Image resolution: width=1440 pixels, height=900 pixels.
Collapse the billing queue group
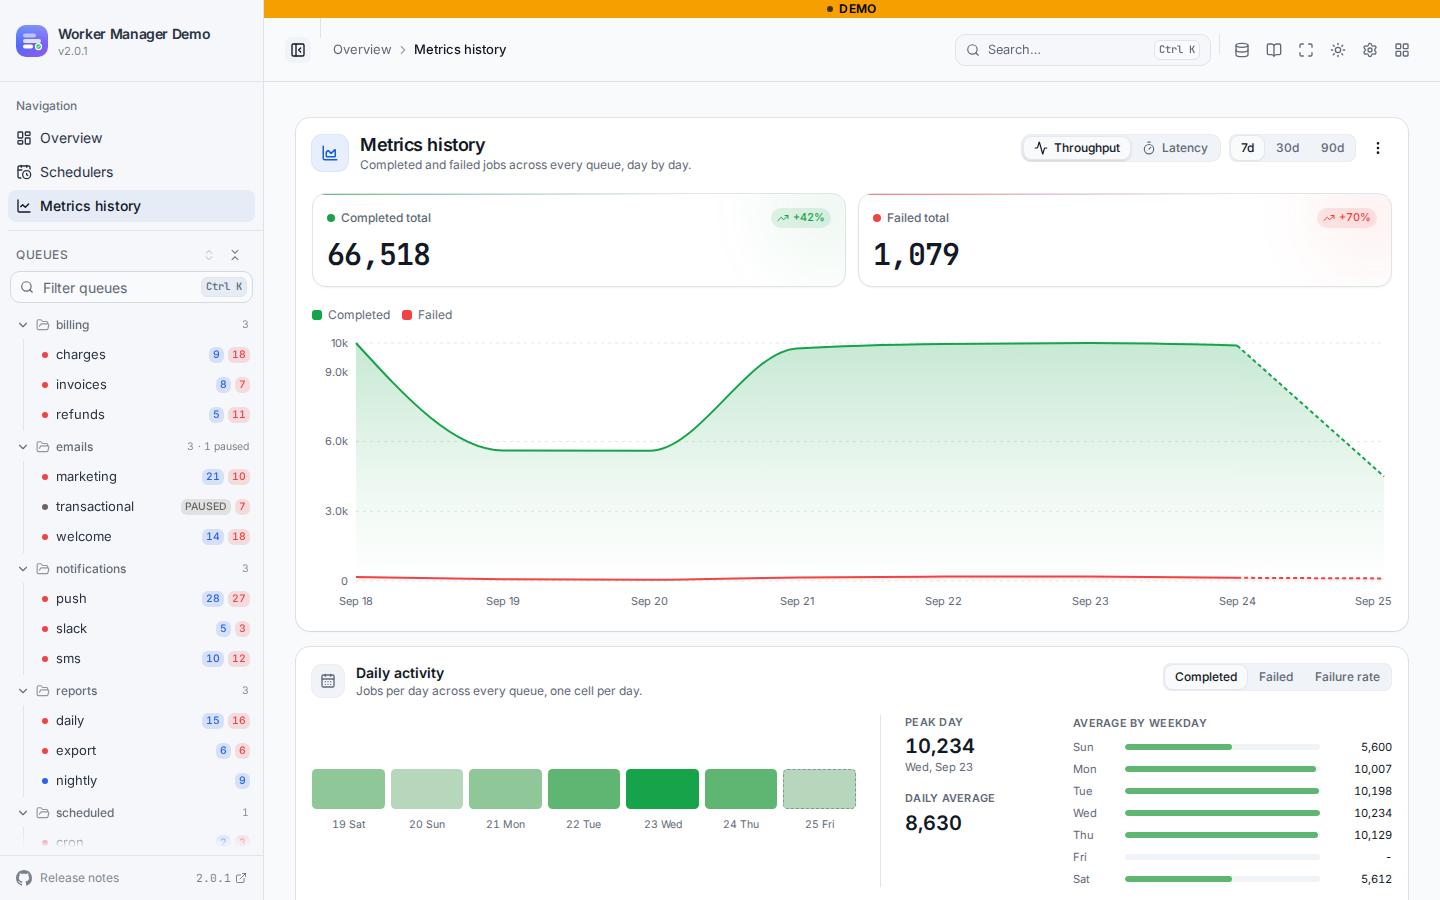[23, 325]
